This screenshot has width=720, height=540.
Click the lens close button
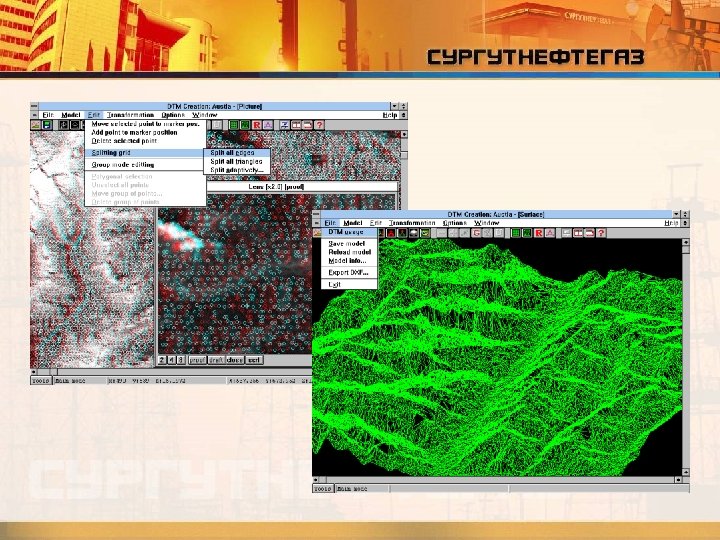(x=235, y=360)
